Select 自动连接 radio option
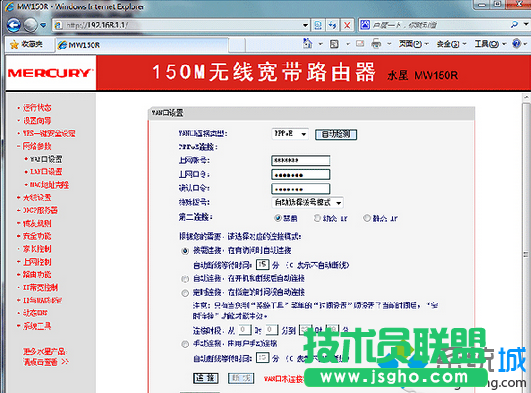The width and height of the screenshot is (531, 393). pos(185,279)
